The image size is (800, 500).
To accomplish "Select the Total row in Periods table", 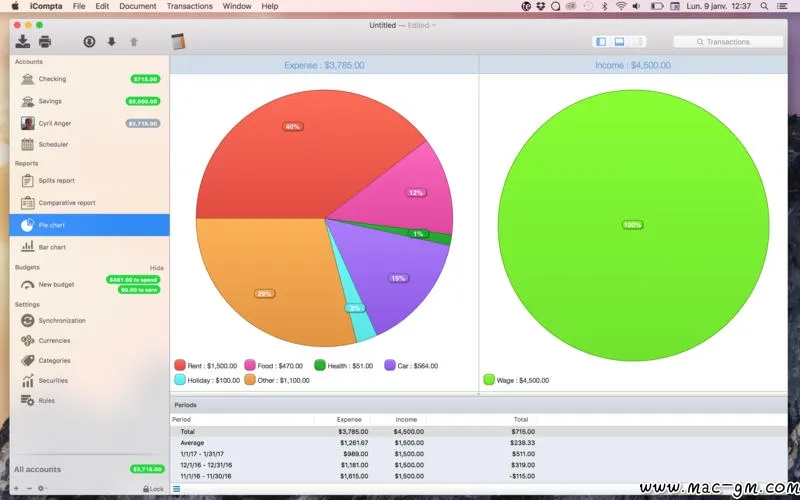I will pos(479,432).
